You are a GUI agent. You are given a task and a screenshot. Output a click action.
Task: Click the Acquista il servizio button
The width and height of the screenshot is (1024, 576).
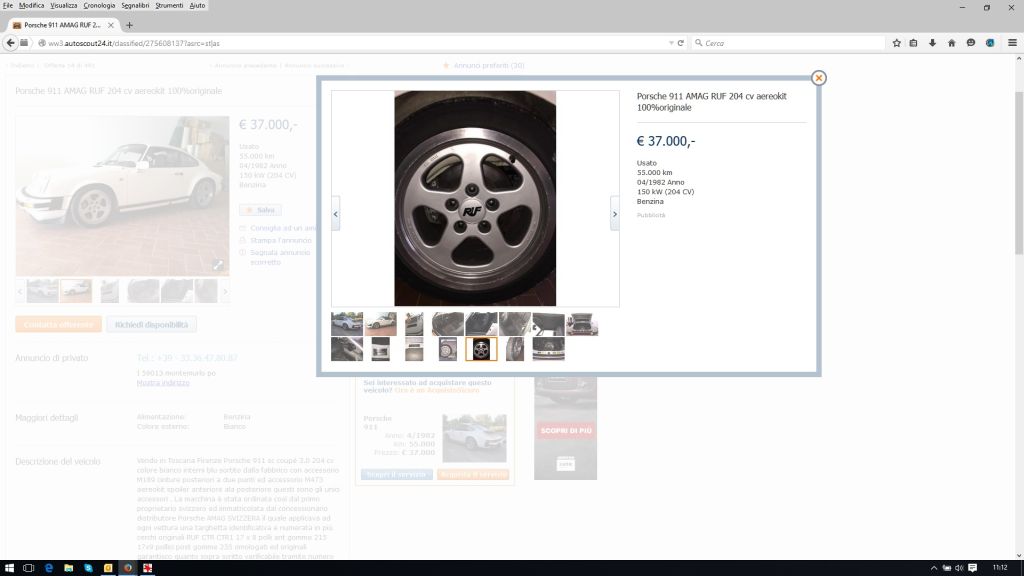click(x=473, y=474)
